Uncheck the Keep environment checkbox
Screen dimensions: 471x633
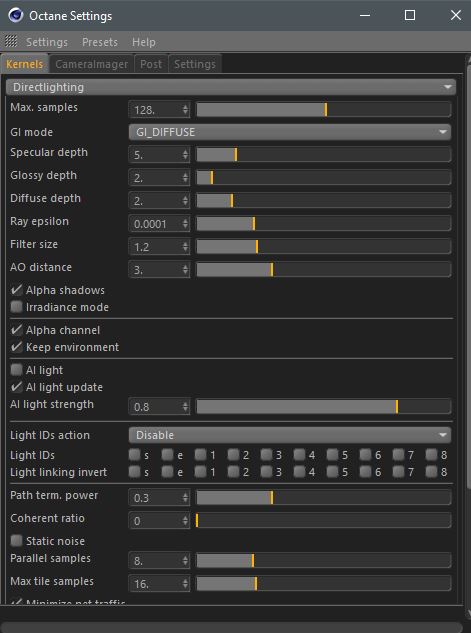coord(17,347)
